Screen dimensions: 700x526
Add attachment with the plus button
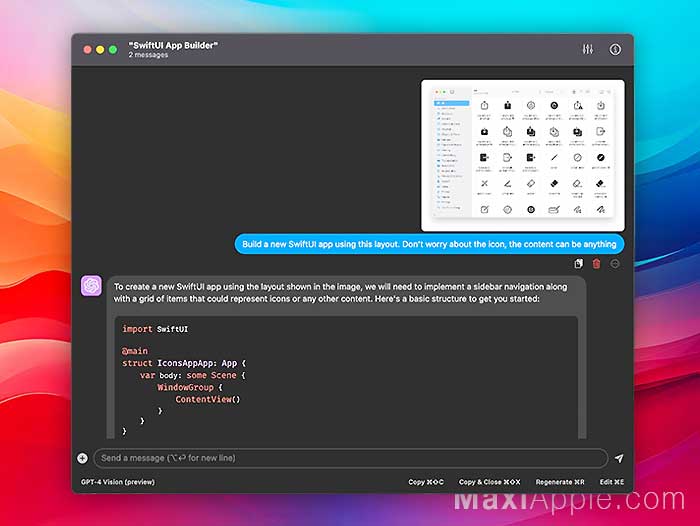coord(82,458)
